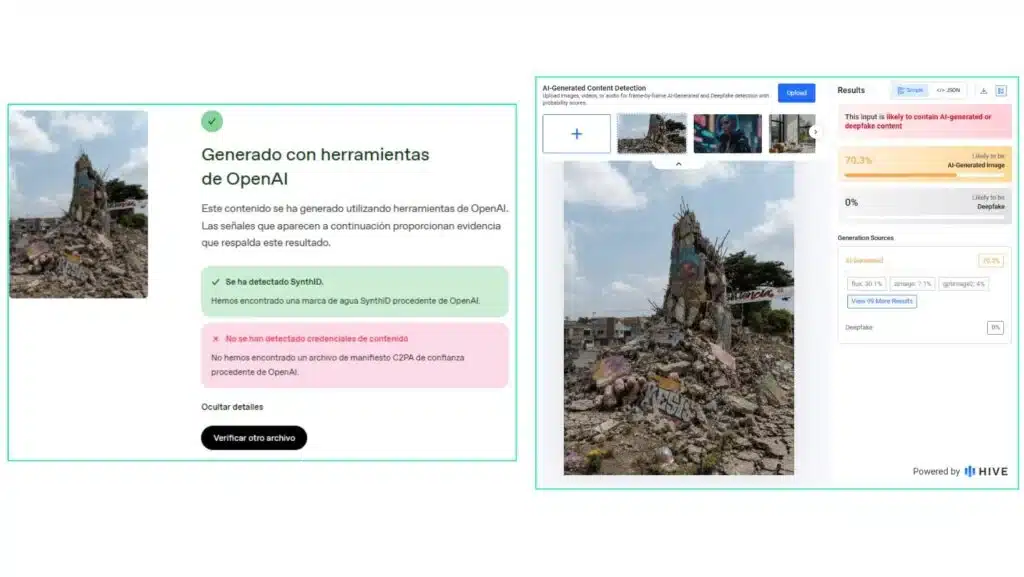Open the OpenAI verifier image preview

click(x=78, y=204)
